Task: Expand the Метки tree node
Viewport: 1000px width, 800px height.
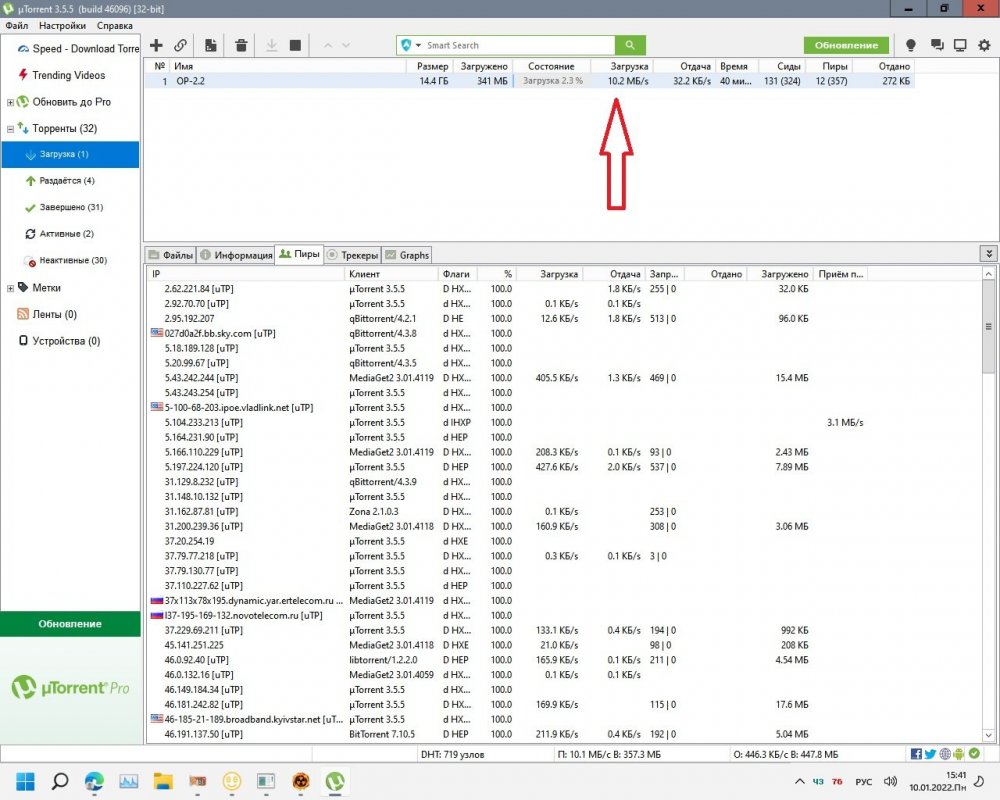Action: (10, 288)
